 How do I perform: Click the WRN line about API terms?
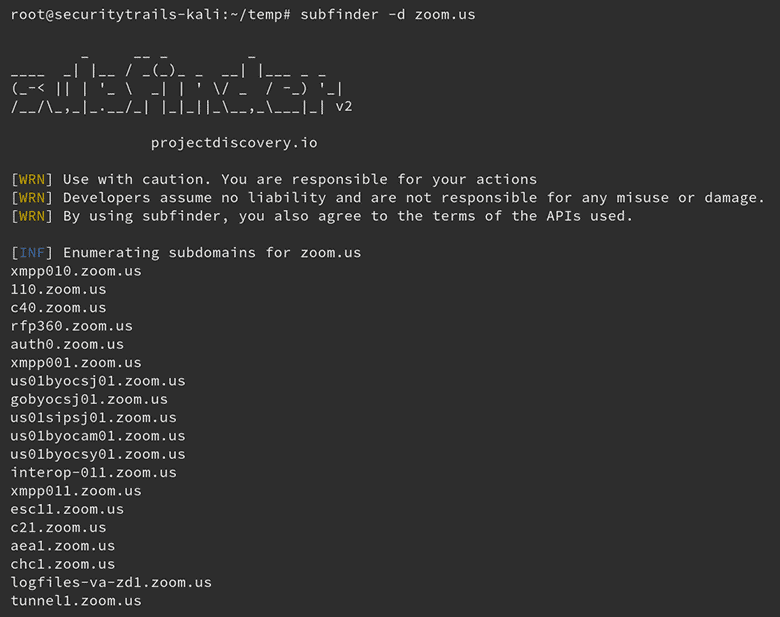322,216
